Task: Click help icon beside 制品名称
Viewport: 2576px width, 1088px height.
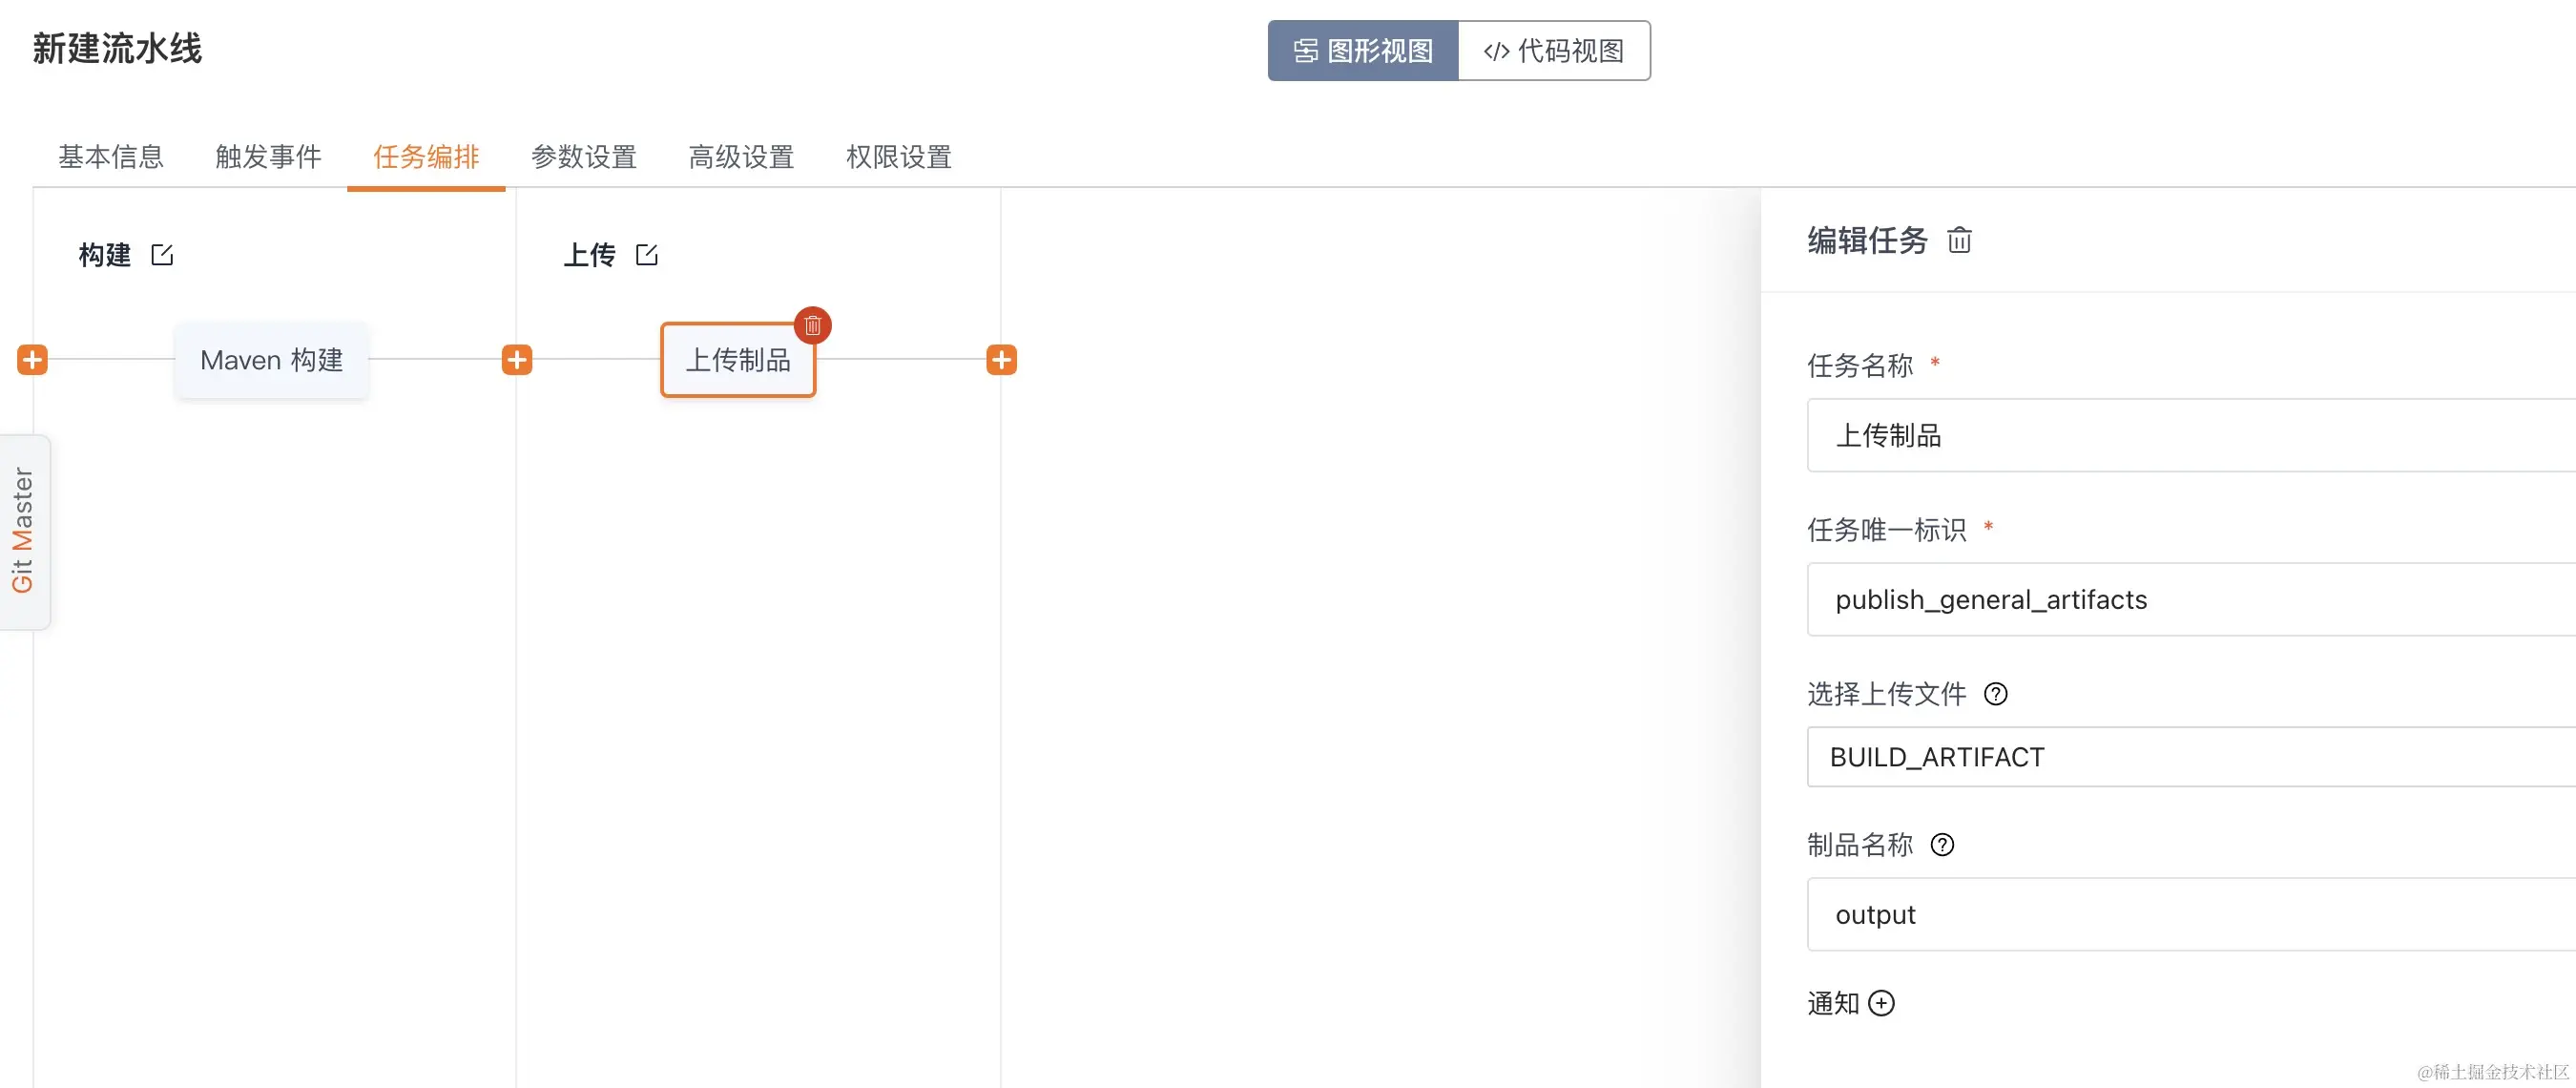Action: click(1942, 845)
